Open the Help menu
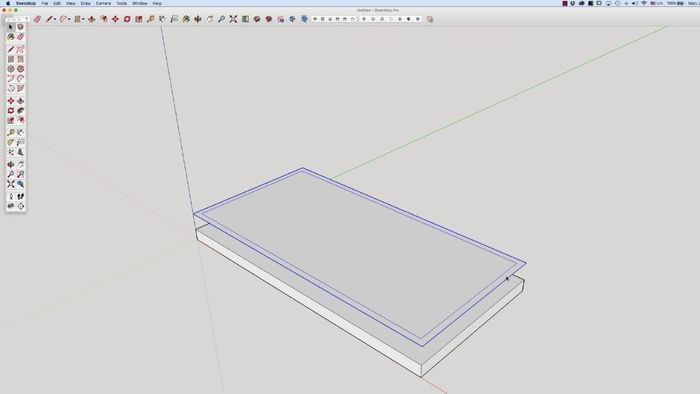700x394 pixels. click(x=157, y=3)
